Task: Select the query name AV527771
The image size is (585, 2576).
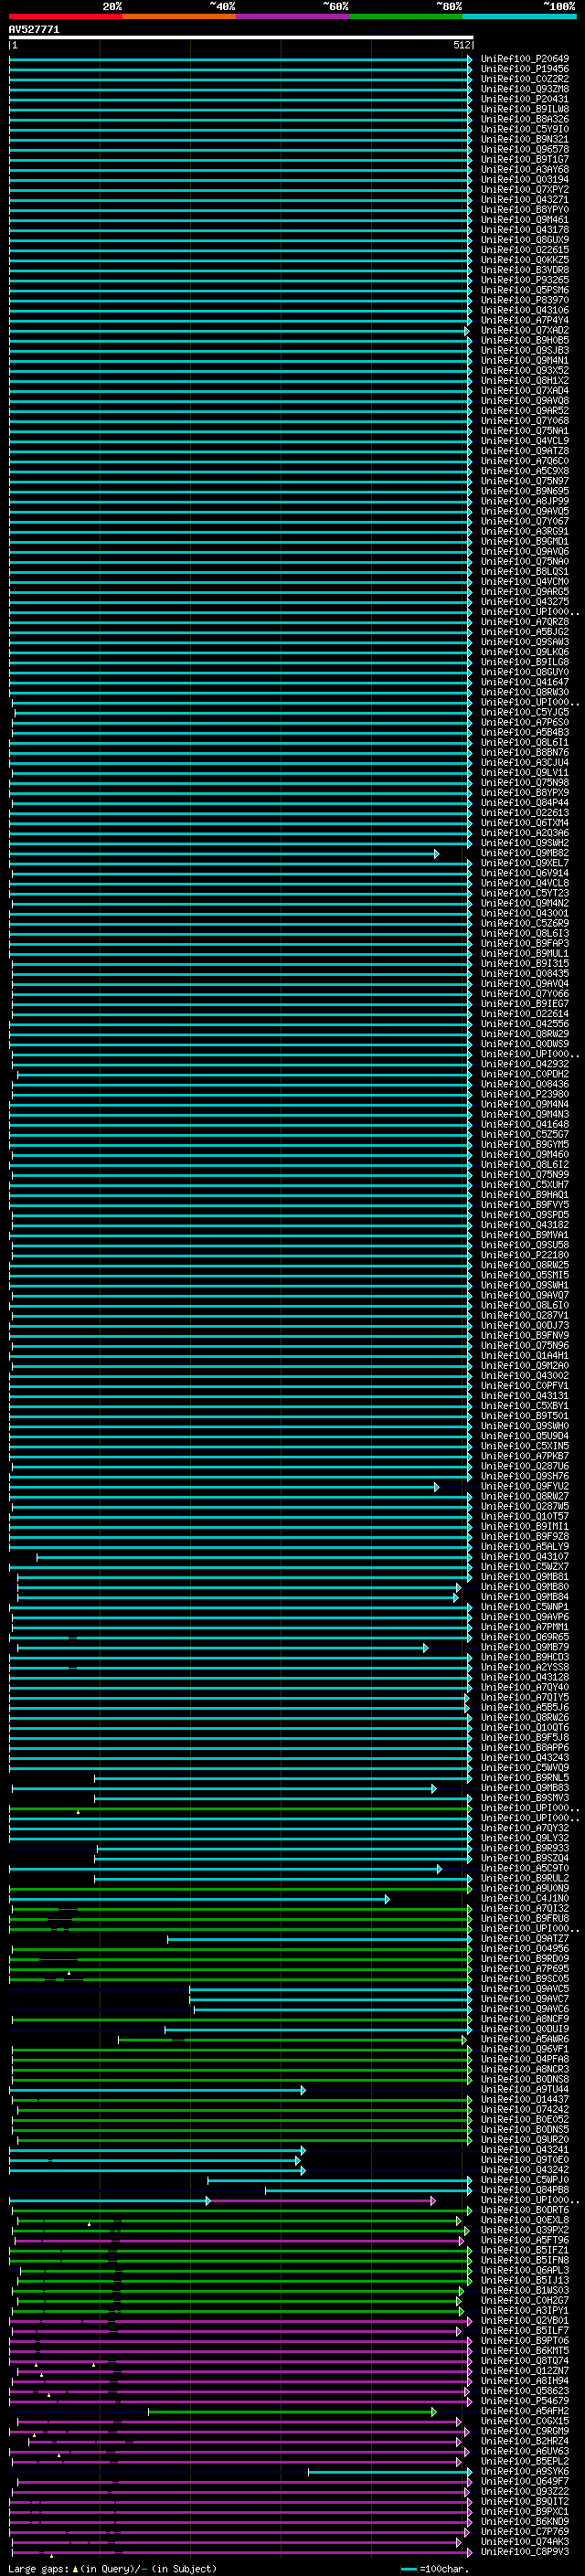Action: [x=34, y=30]
